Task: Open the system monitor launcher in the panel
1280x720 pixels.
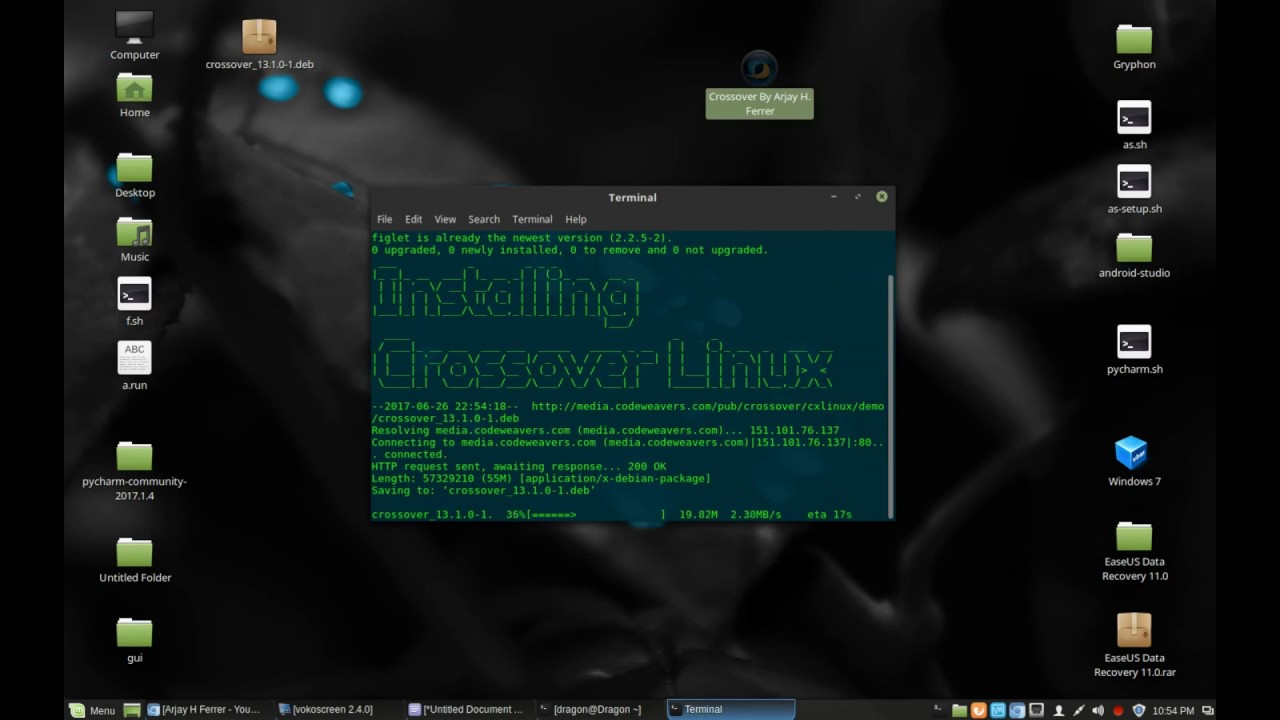Action: click(x=998, y=710)
